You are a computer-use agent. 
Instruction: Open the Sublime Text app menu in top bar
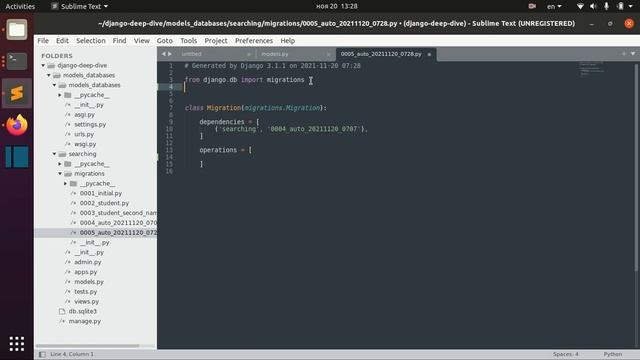point(80,6)
